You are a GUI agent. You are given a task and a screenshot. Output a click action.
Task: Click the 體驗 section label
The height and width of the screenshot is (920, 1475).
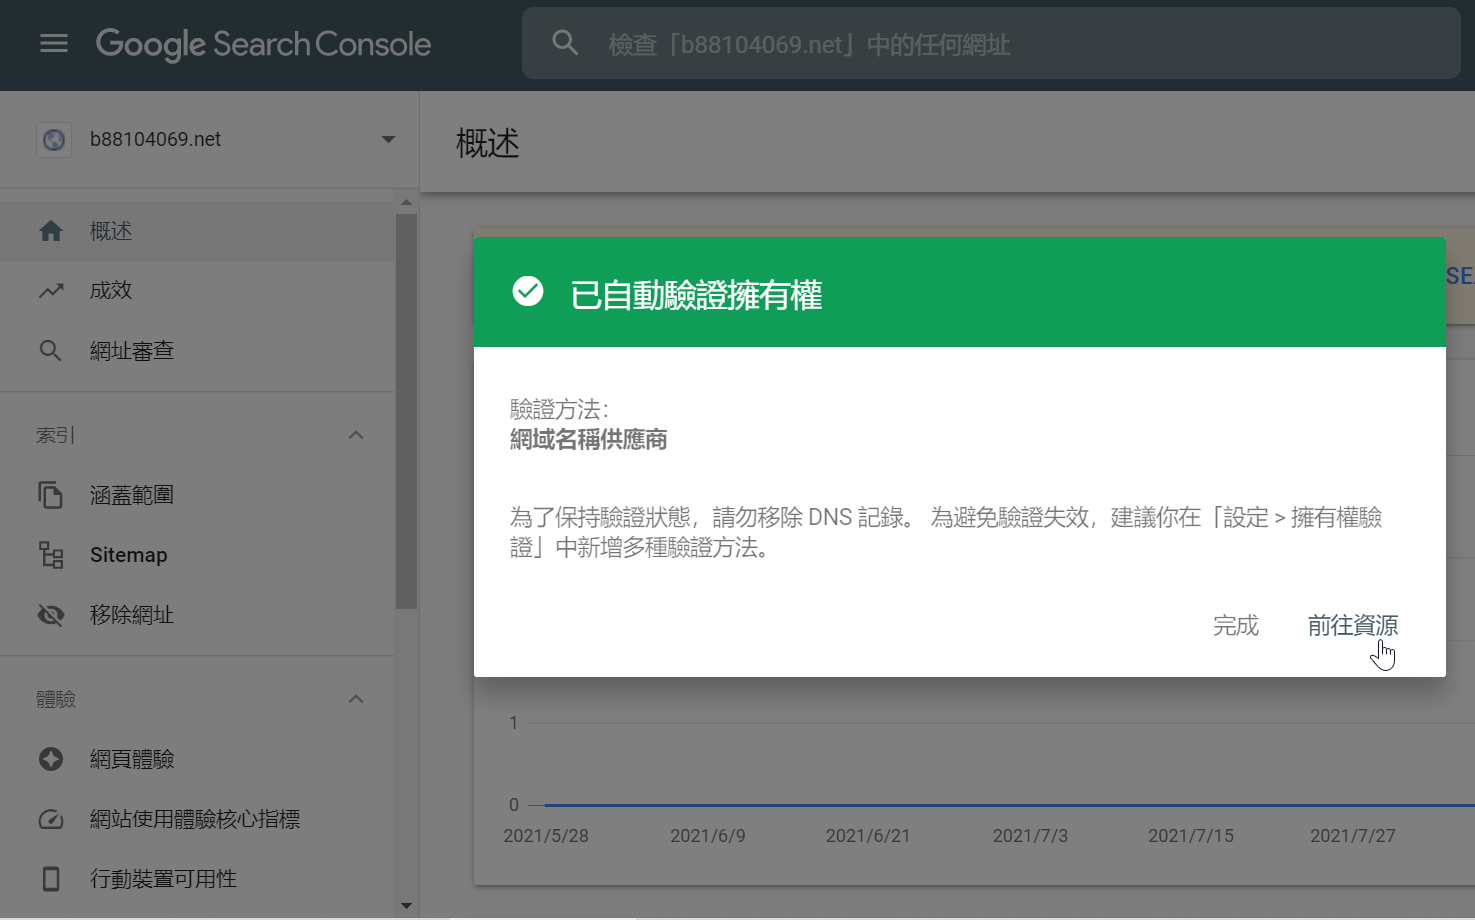(x=56, y=699)
